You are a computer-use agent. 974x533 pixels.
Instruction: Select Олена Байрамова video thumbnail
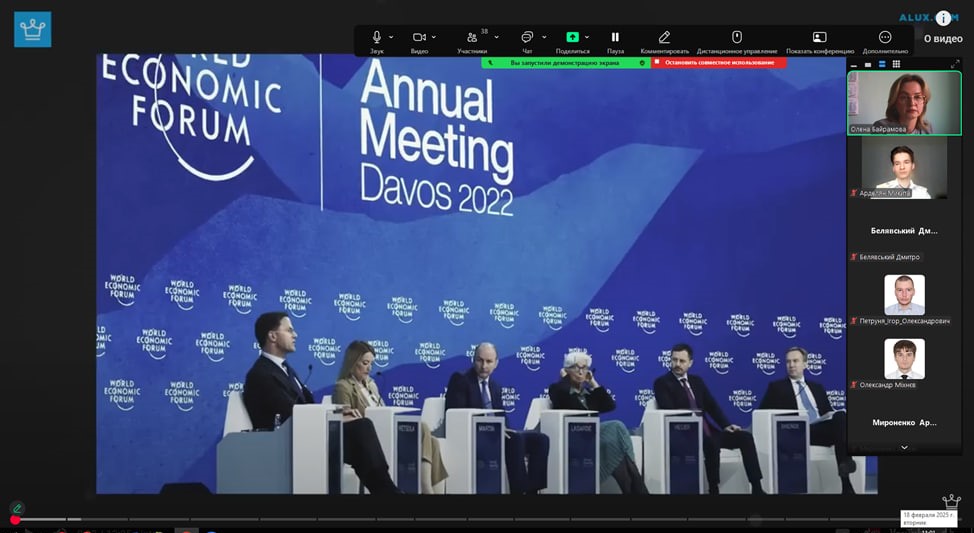click(904, 102)
